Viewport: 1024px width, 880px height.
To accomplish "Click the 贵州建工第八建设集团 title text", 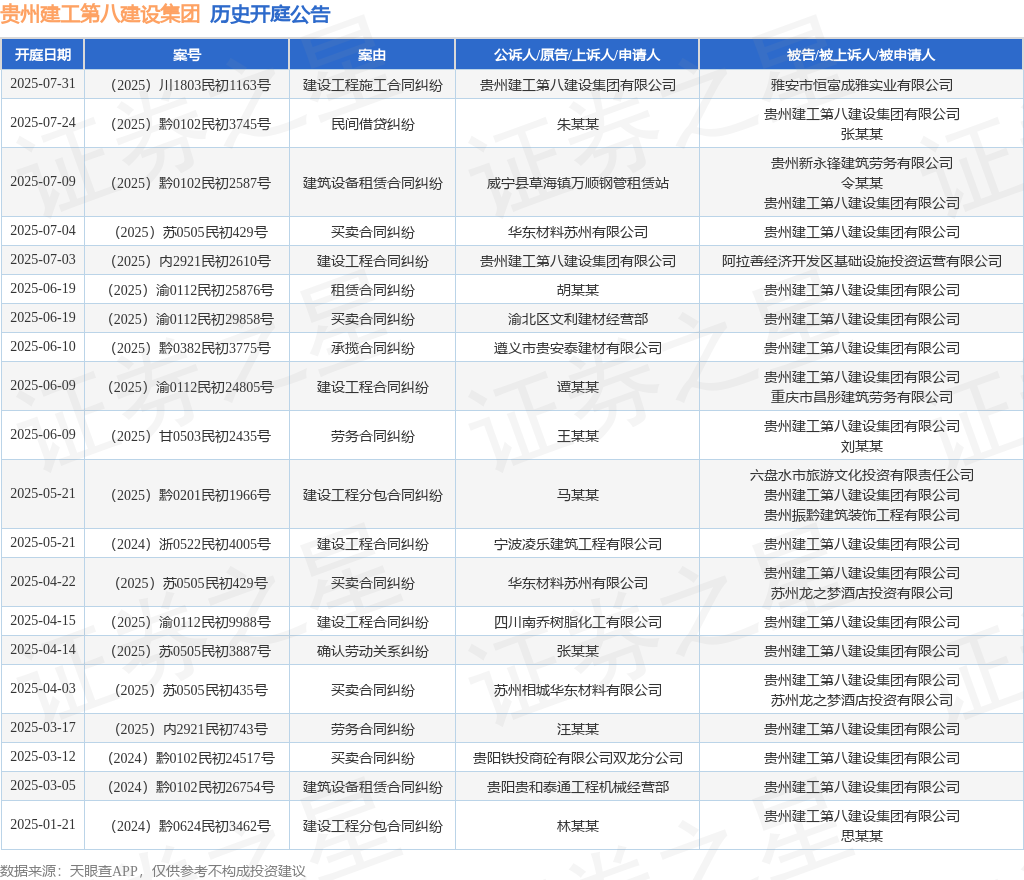I will 100,14.
